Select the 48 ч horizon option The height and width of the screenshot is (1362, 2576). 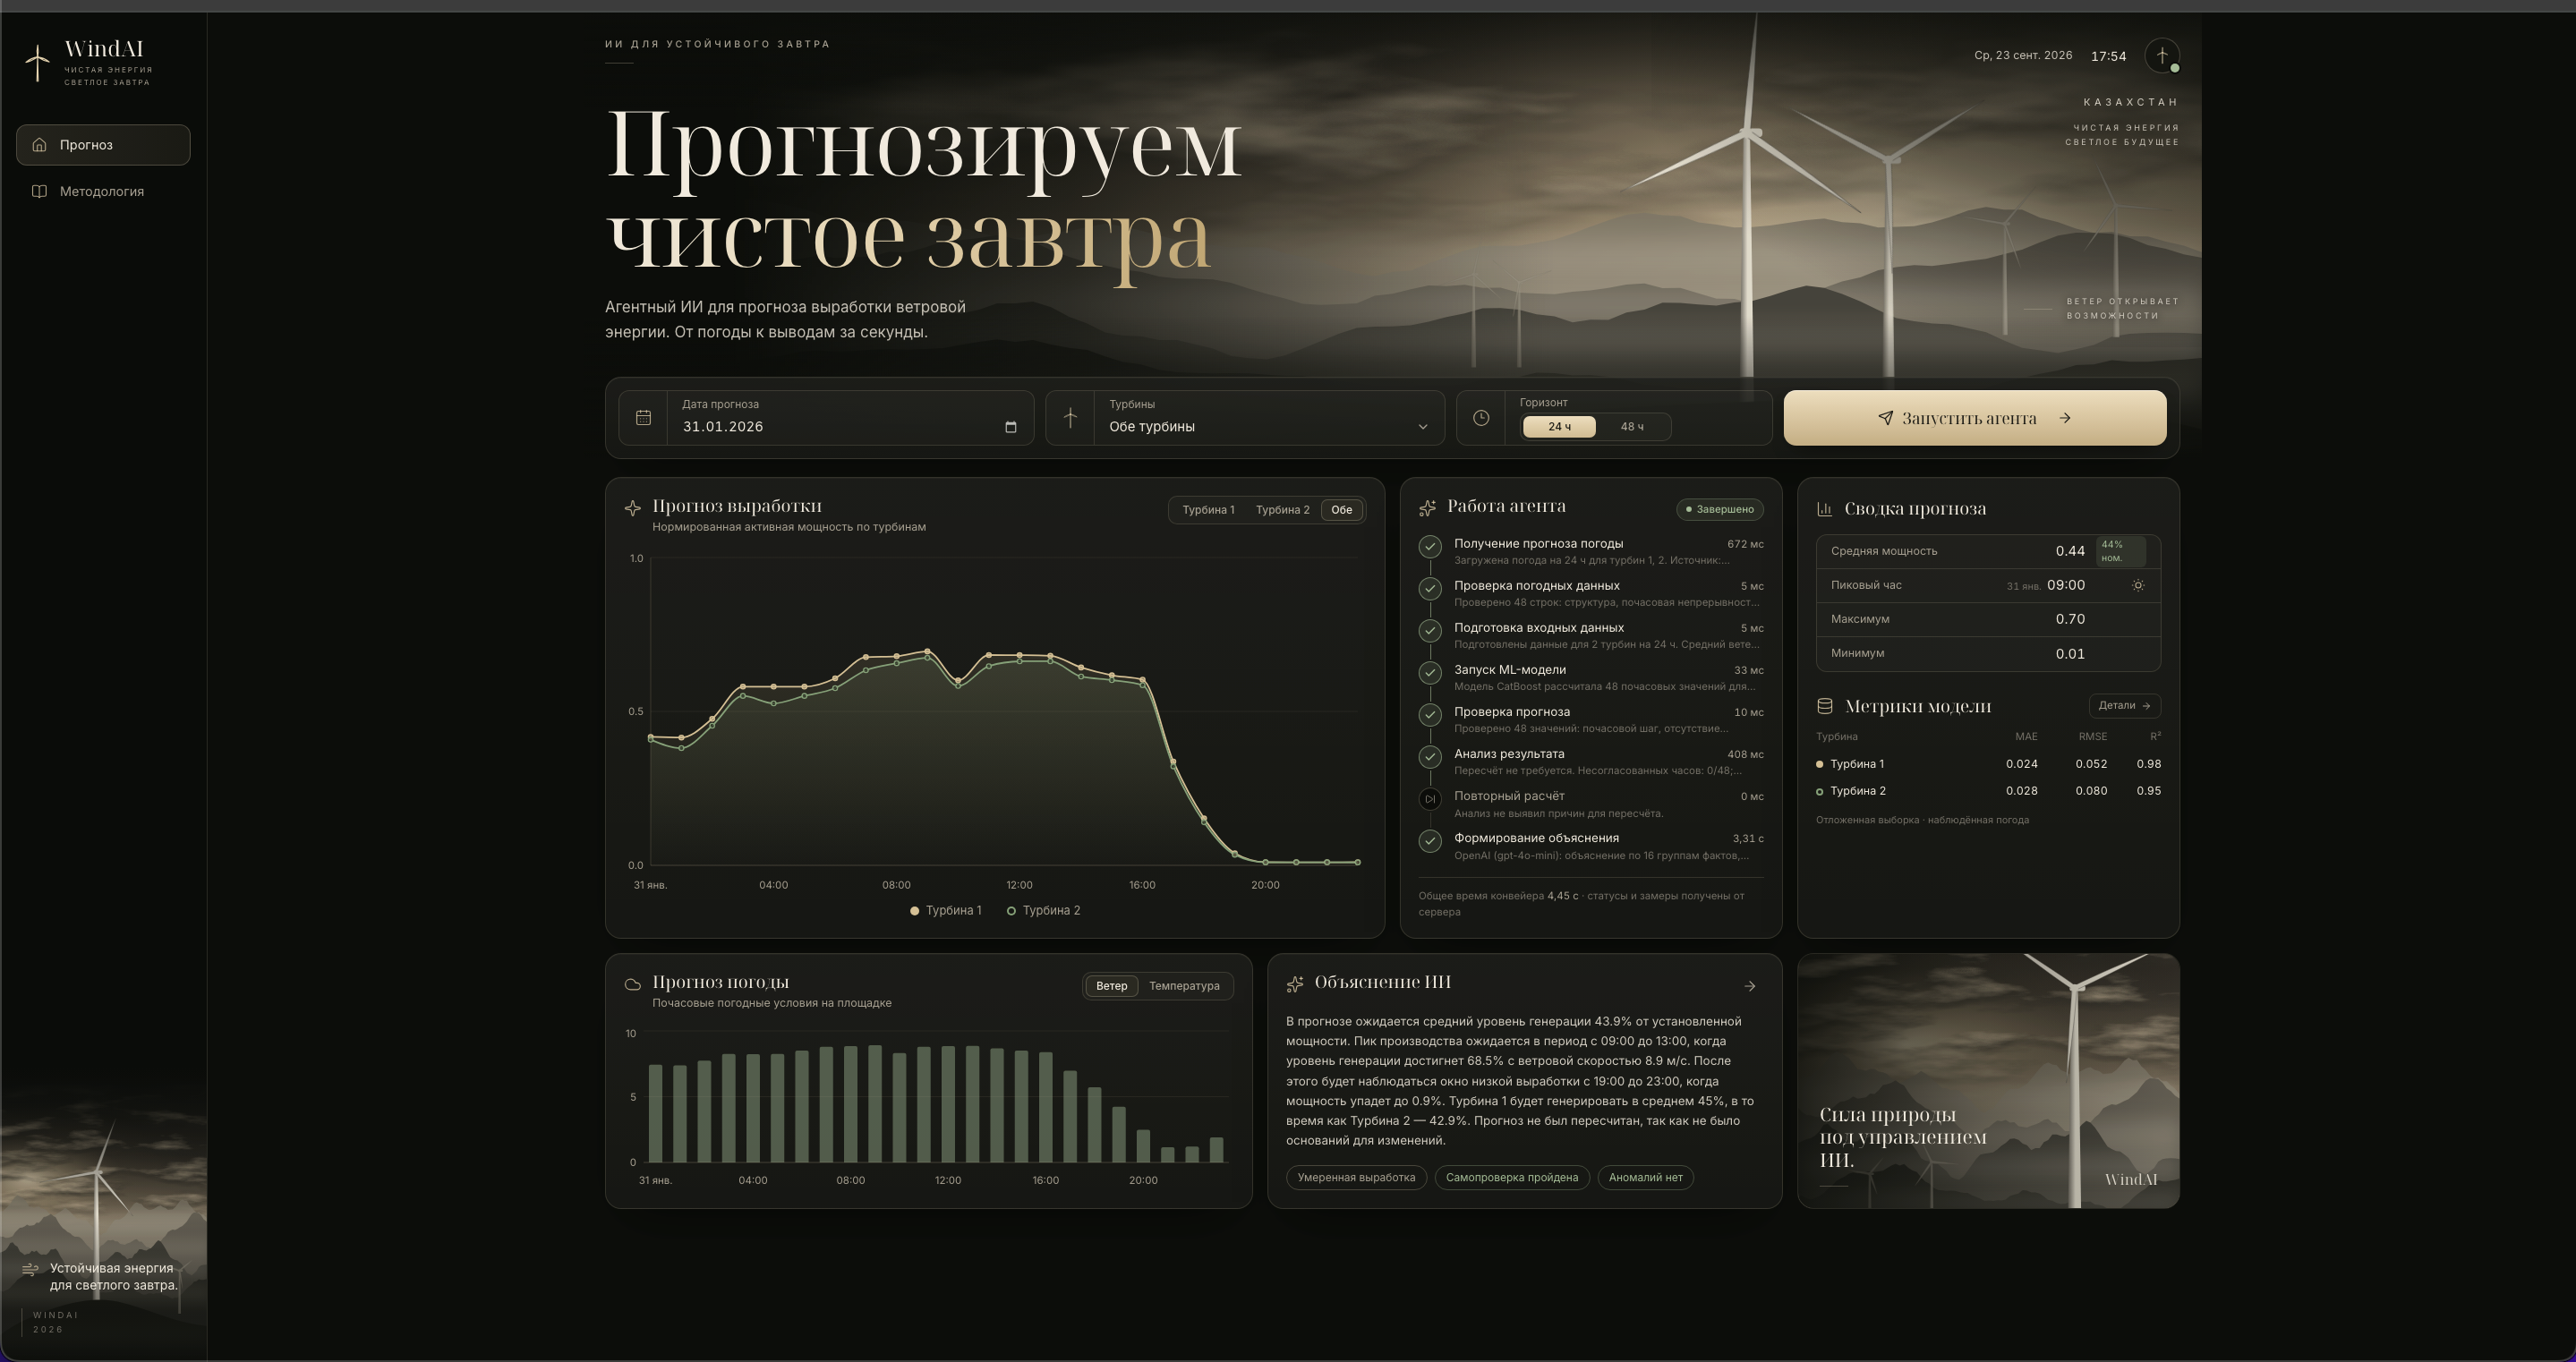pos(1631,427)
